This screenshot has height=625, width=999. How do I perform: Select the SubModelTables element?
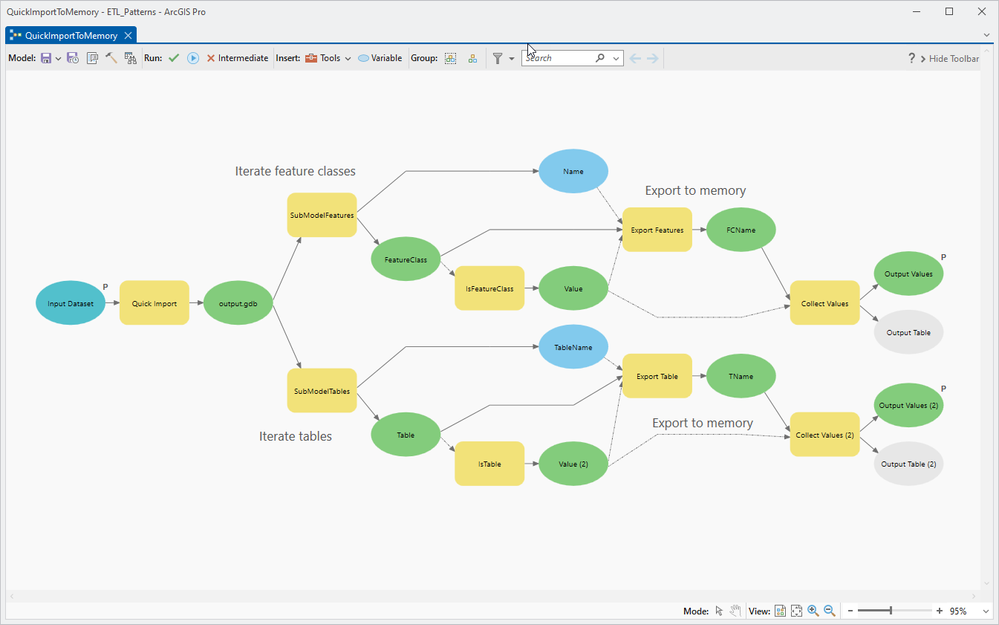tap(322, 391)
